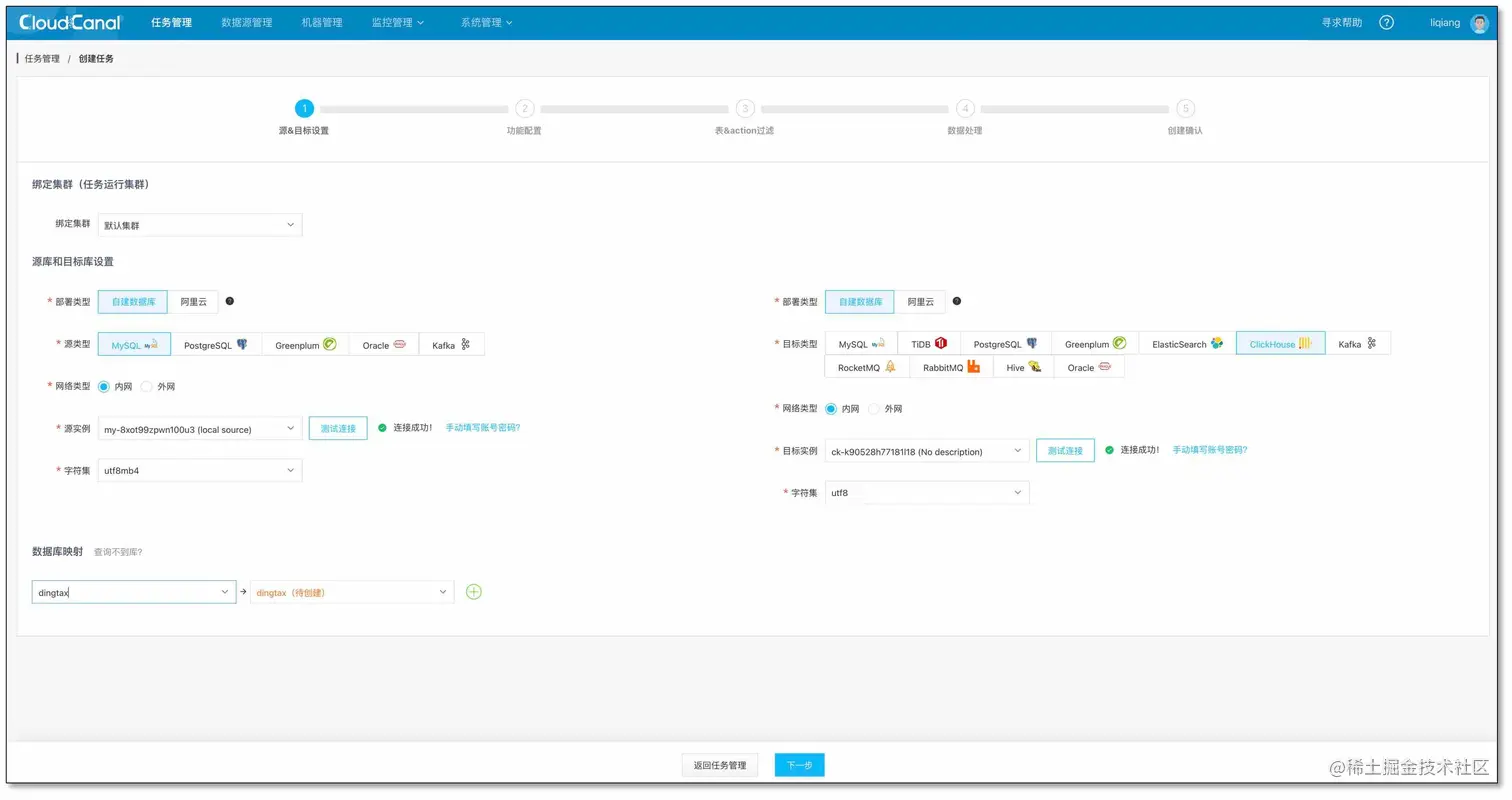Click target 手动填写账号密码? link
The height and width of the screenshot is (800, 1512).
point(1210,450)
